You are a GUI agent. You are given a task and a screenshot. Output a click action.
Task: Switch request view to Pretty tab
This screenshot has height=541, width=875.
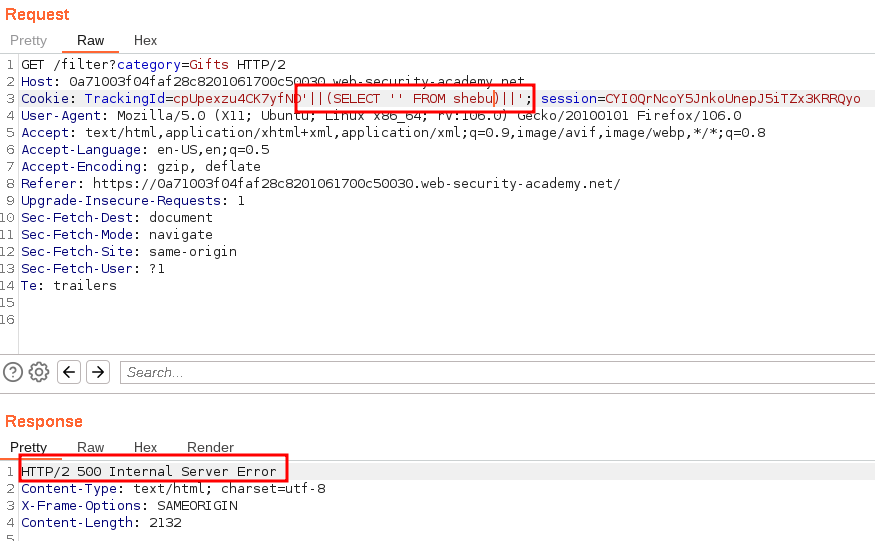pos(28,41)
